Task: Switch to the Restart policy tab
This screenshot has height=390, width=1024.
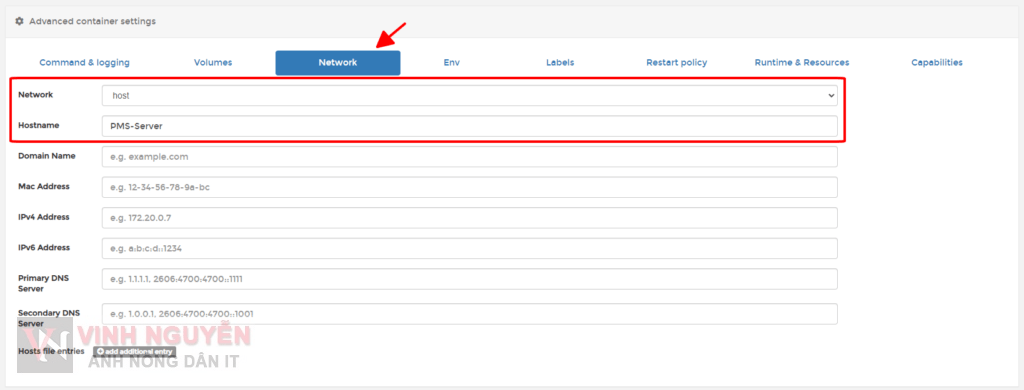Action: click(677, 63)
